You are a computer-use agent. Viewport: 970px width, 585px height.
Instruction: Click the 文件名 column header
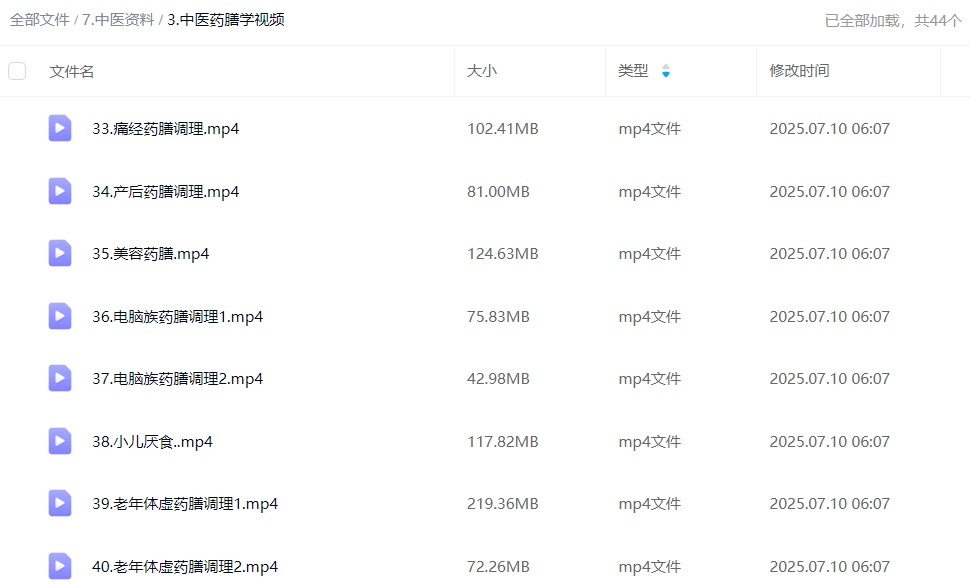[72, 71]
